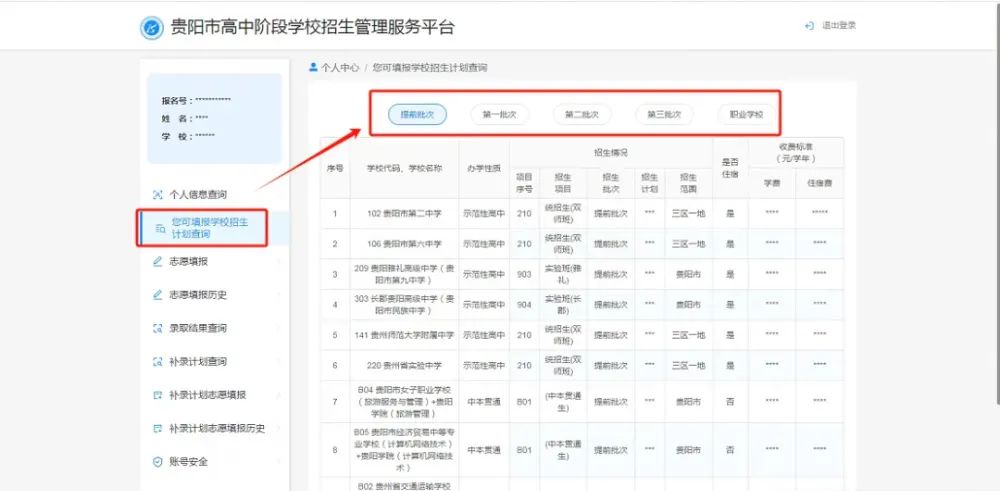The image size is (1000, 491).
Task: Click the logout icon at top right
Action: pyautogui.click(x=809, y=26)
